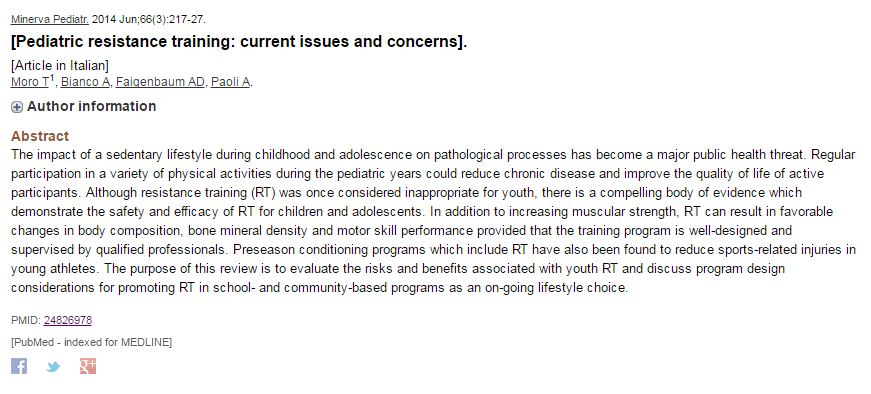The width and height of the screenshot is (871, 394).
Task: Click the PubMed indexed for MEDLINE status text
Action: click(92, 342)
